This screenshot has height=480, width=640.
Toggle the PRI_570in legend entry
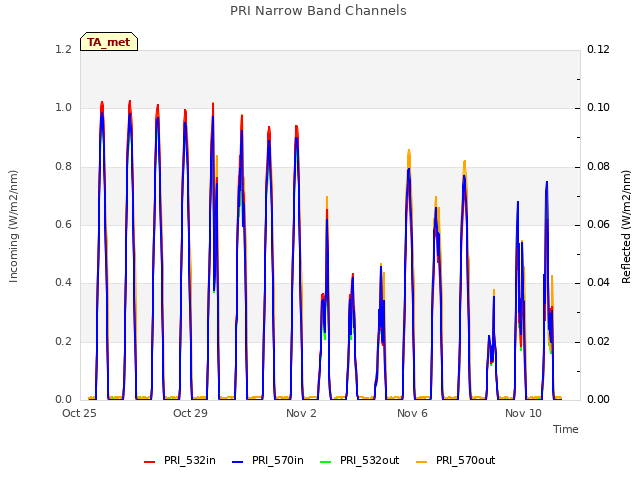pos(268,460)
